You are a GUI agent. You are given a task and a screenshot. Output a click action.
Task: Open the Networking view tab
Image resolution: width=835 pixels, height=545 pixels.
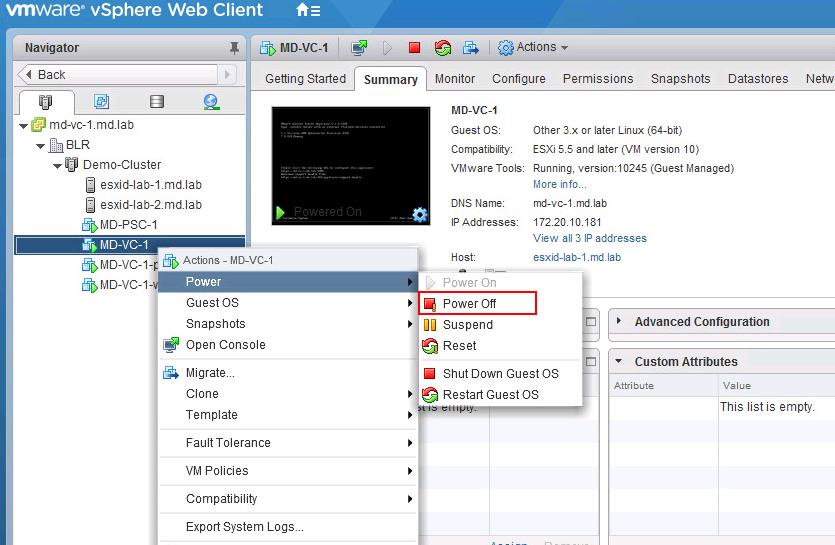click(211, 101)
